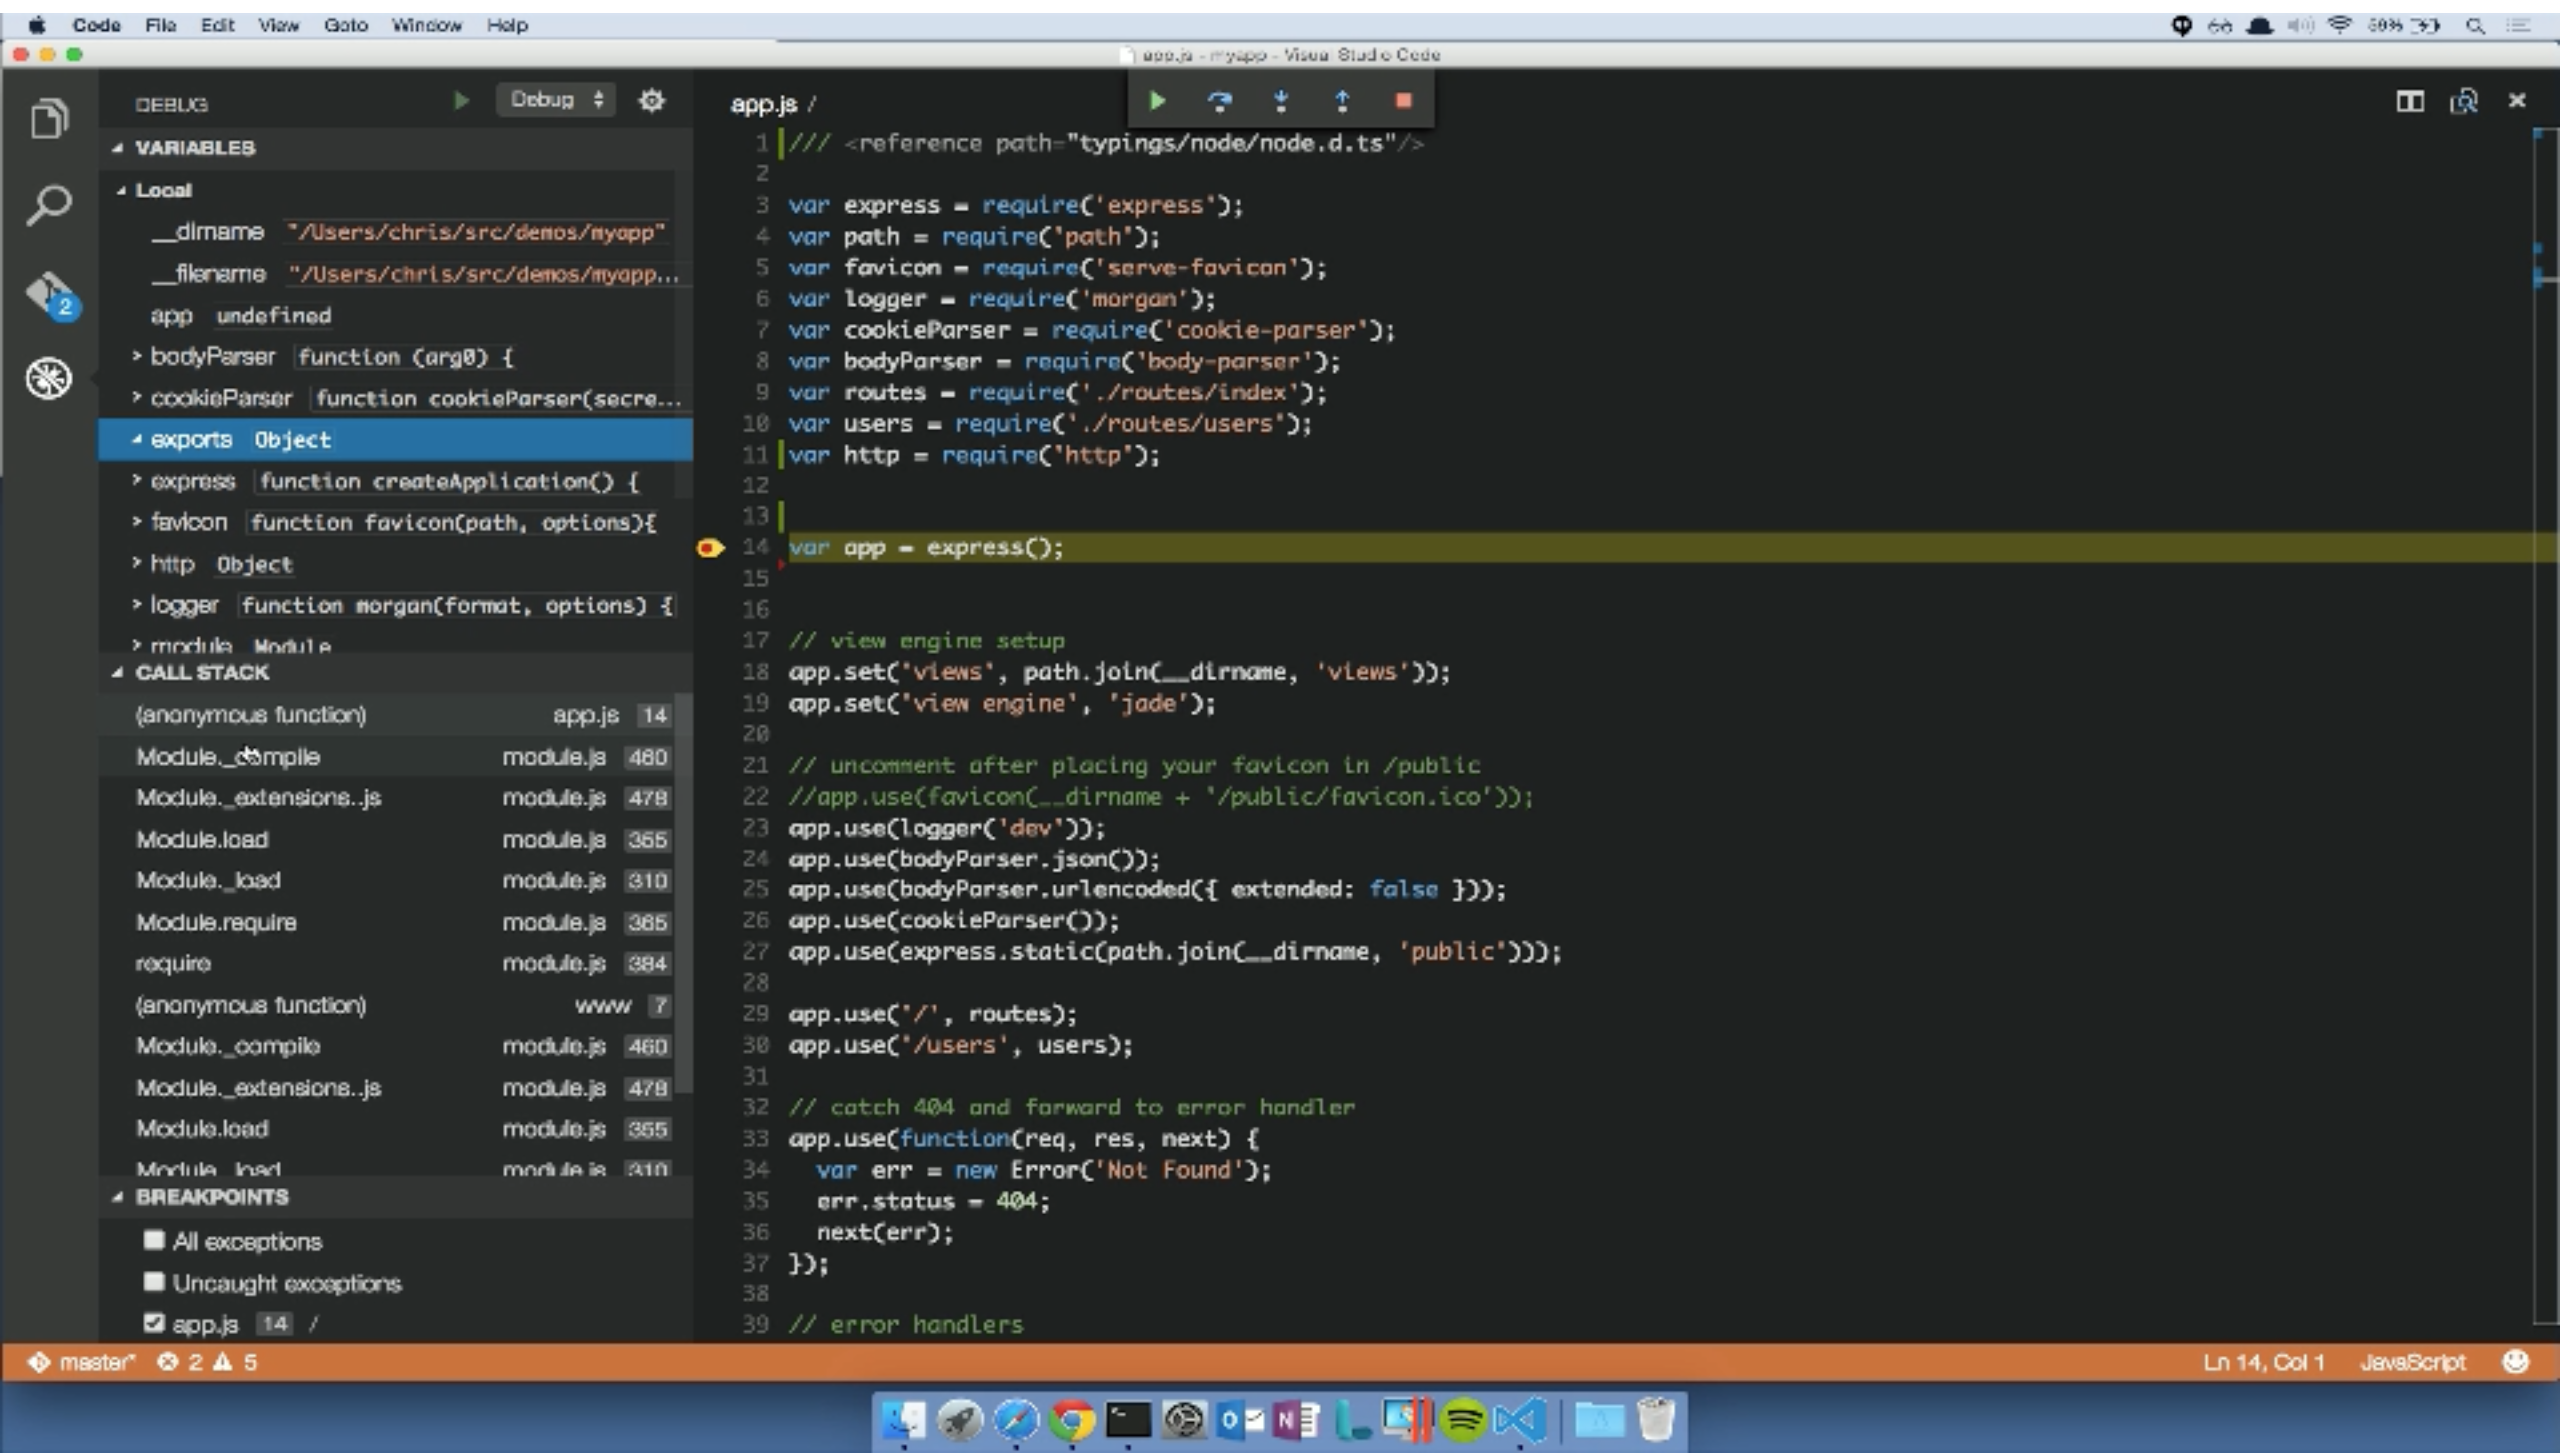Stop the debug session

pyautogui.click(x=1403, y=100)
